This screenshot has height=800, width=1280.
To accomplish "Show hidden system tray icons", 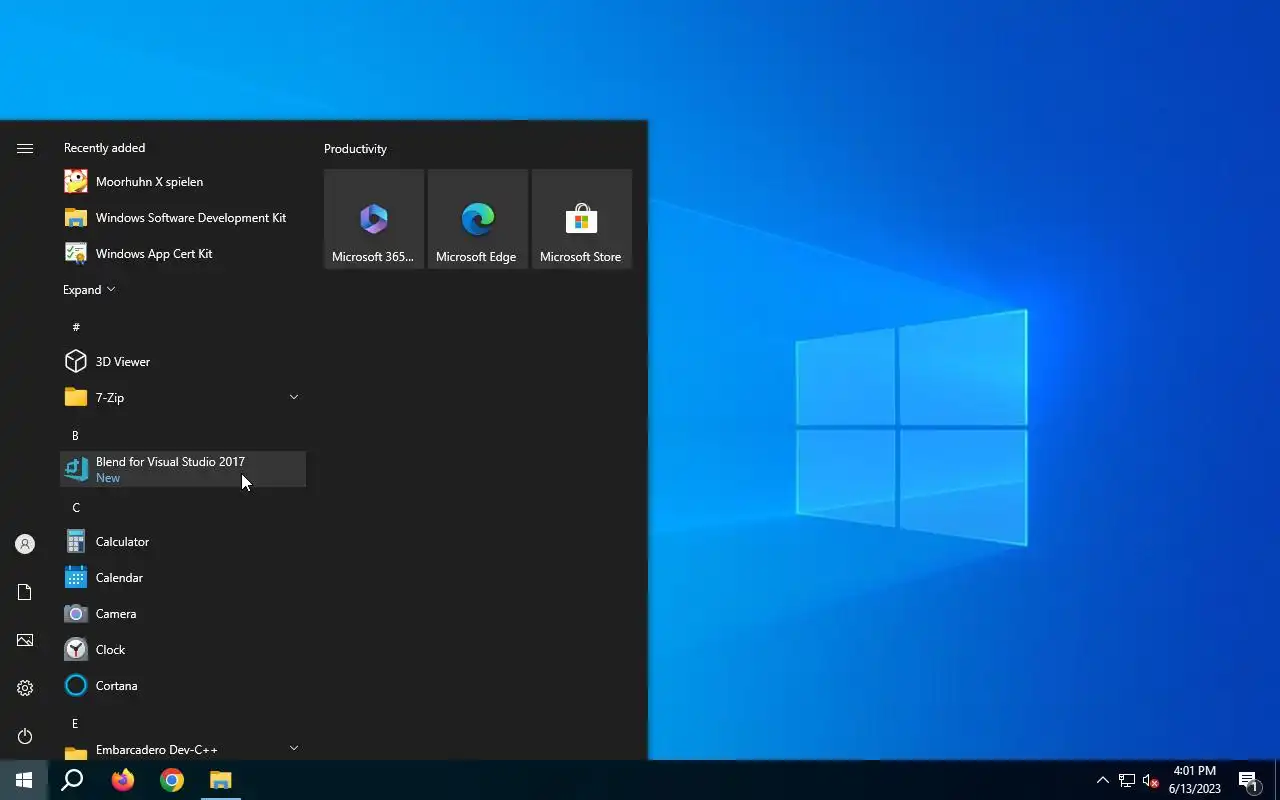I will [x=1102, y=780].
